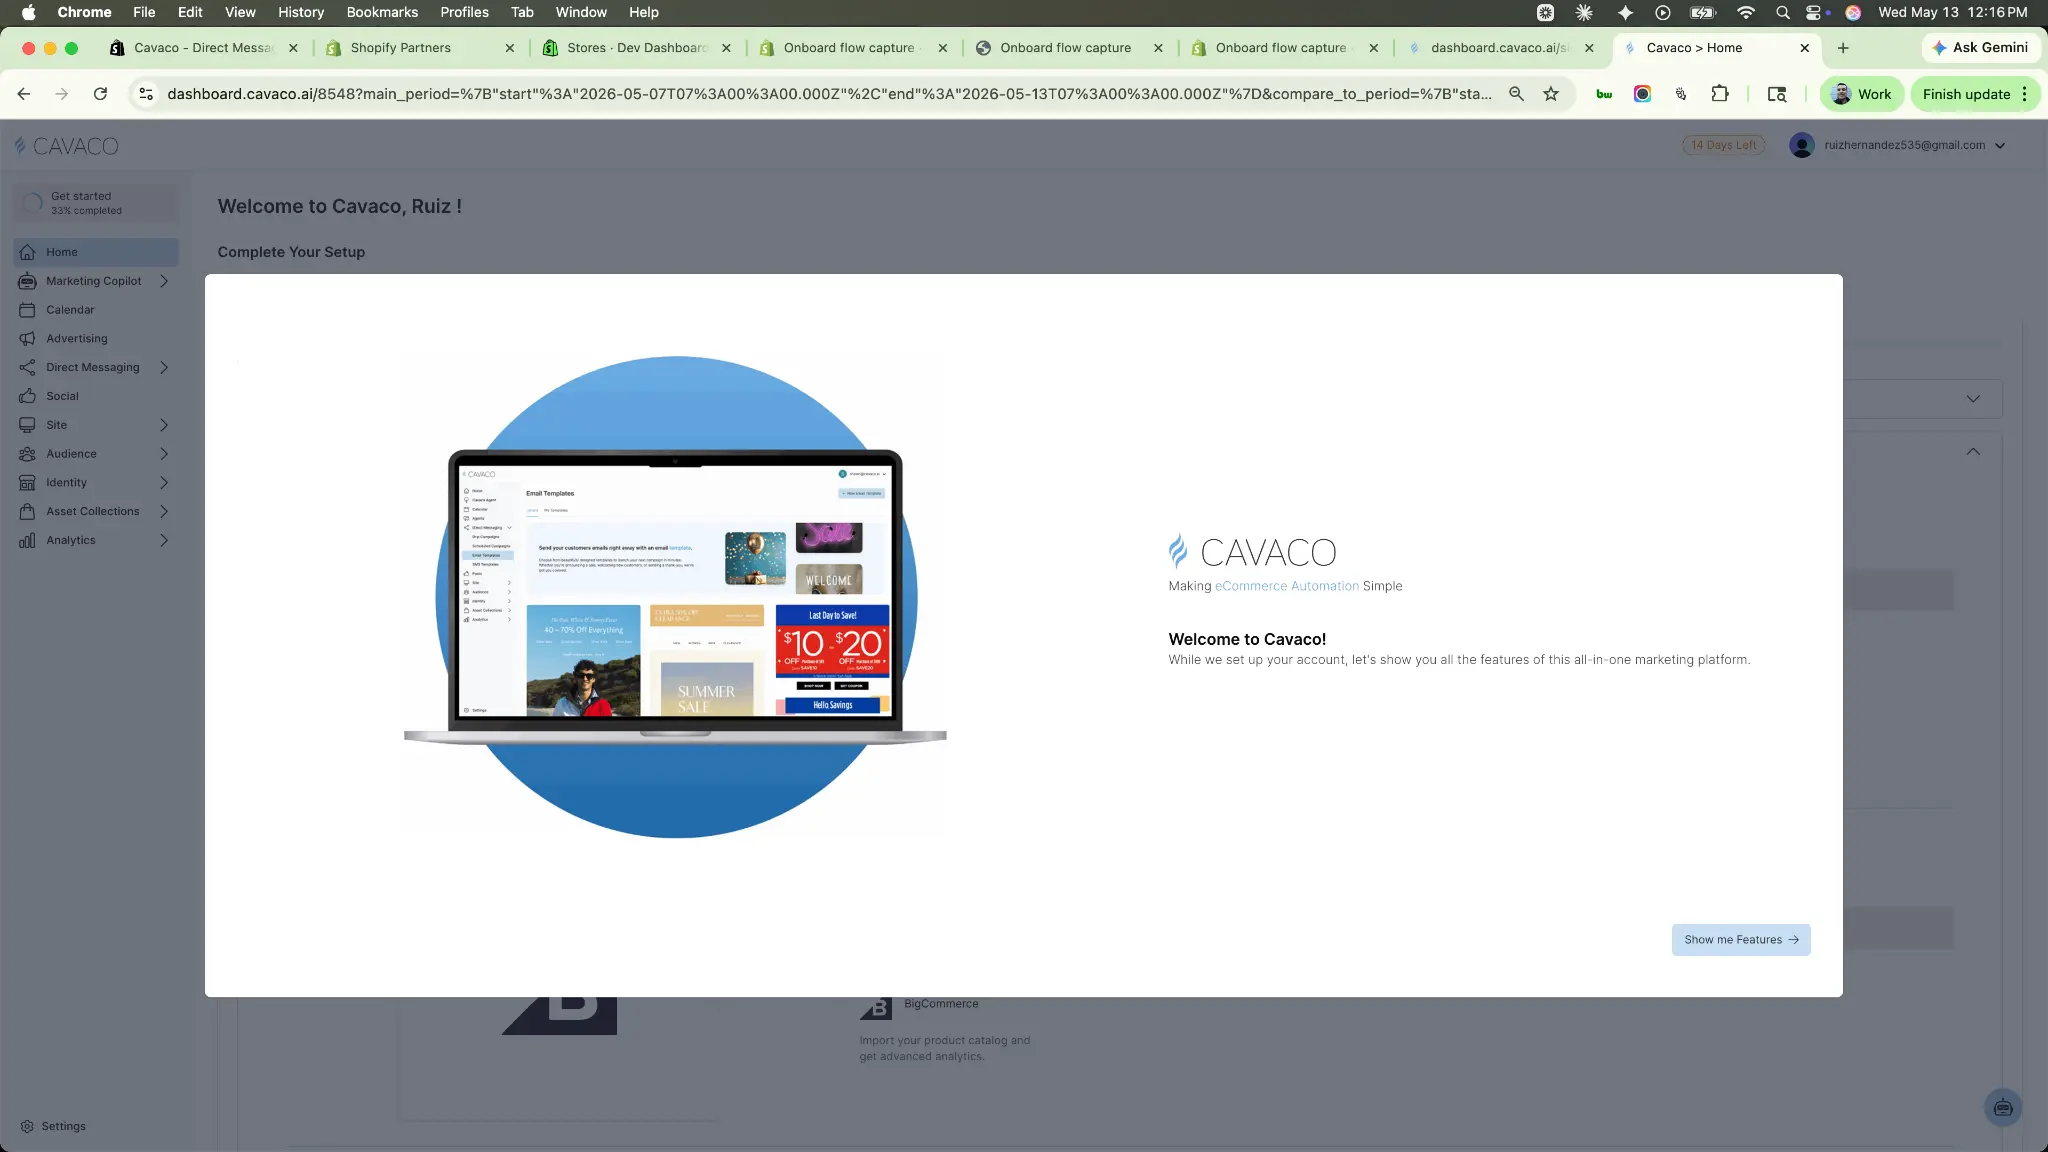Image resolution: width=2048 pixels, height=1152 pixels.
Task: Open the Apple menu
Action: tap(28, 12)
